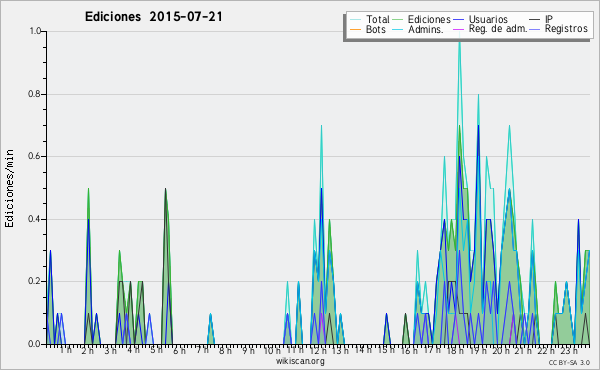Click the '10 h' x-axis label

pyautogui.click(x=272, y=351)
